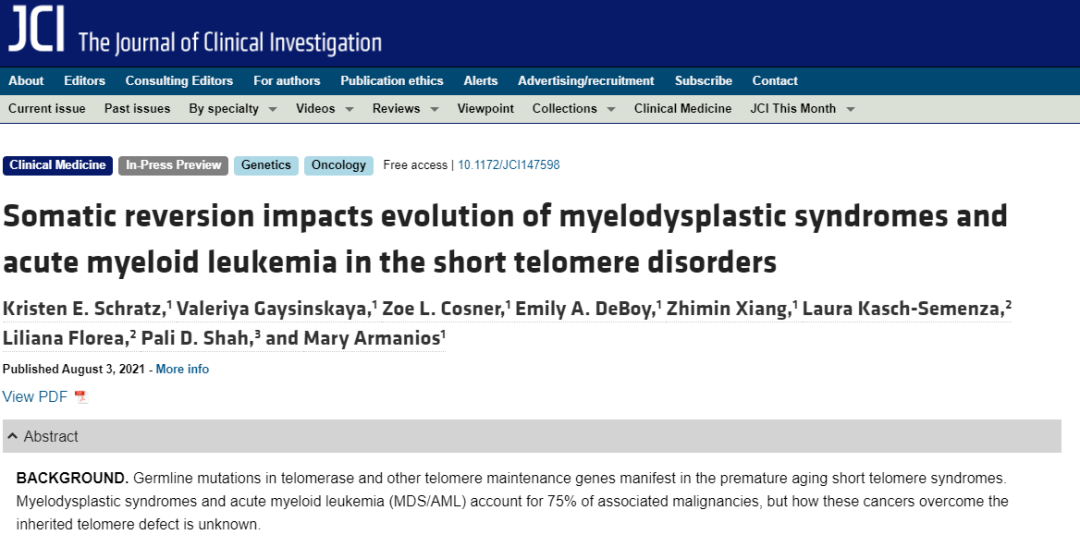Select the Oncology tag
This screenshot has height=547, width=1080.
tap(338, 165)
